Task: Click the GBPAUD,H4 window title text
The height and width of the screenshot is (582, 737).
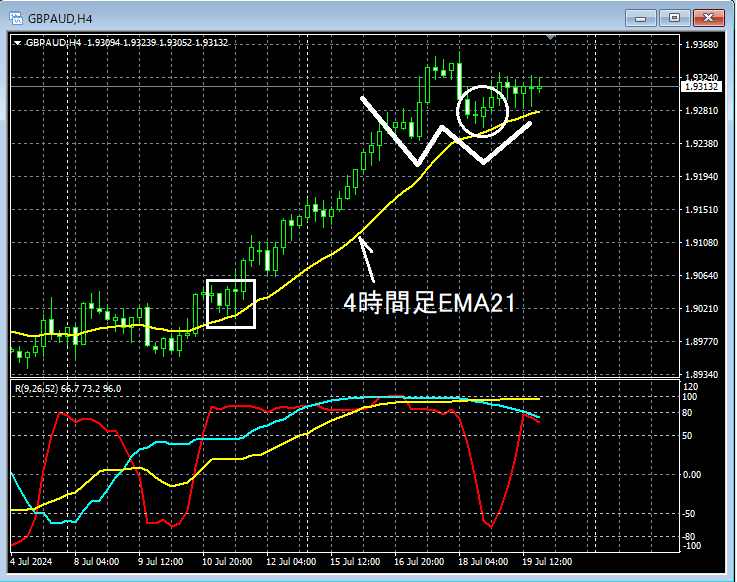Action: pos(60,19)
